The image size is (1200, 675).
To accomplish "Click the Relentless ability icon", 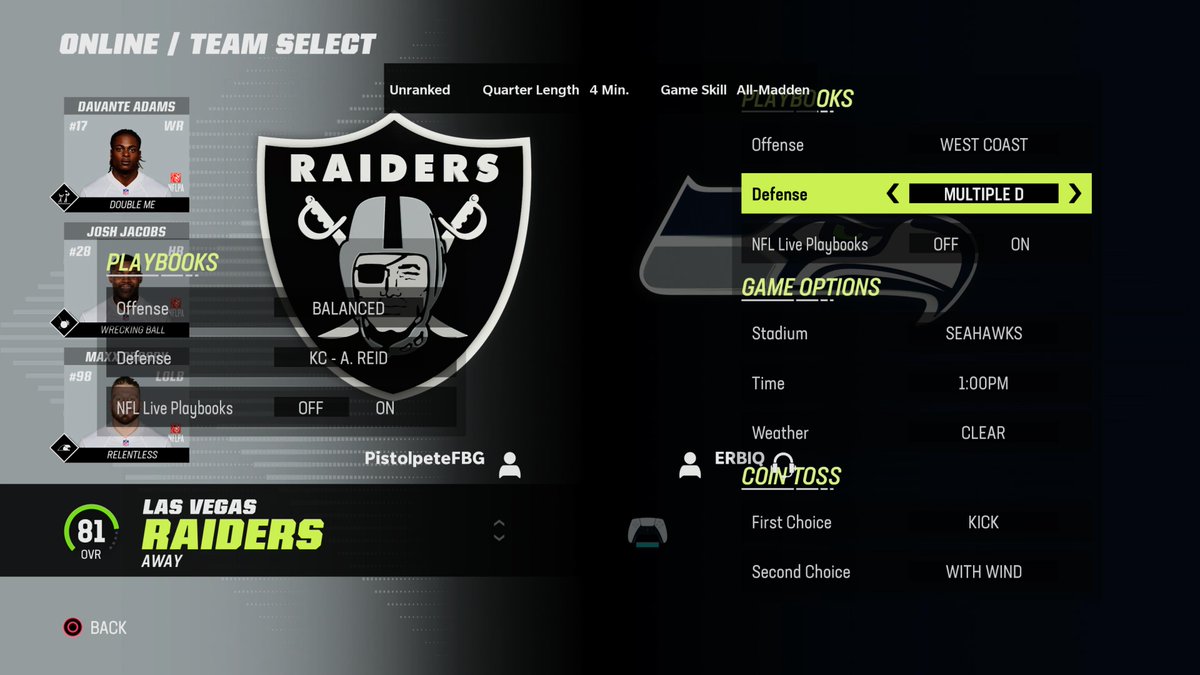I will point(66,448).
